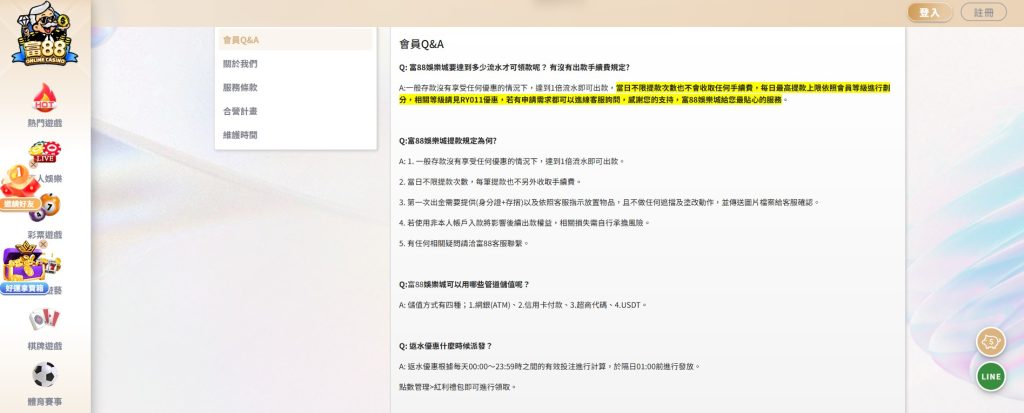Click the 註冊 register button
This screenshot has width=1024, height=413.
[984, 12]
